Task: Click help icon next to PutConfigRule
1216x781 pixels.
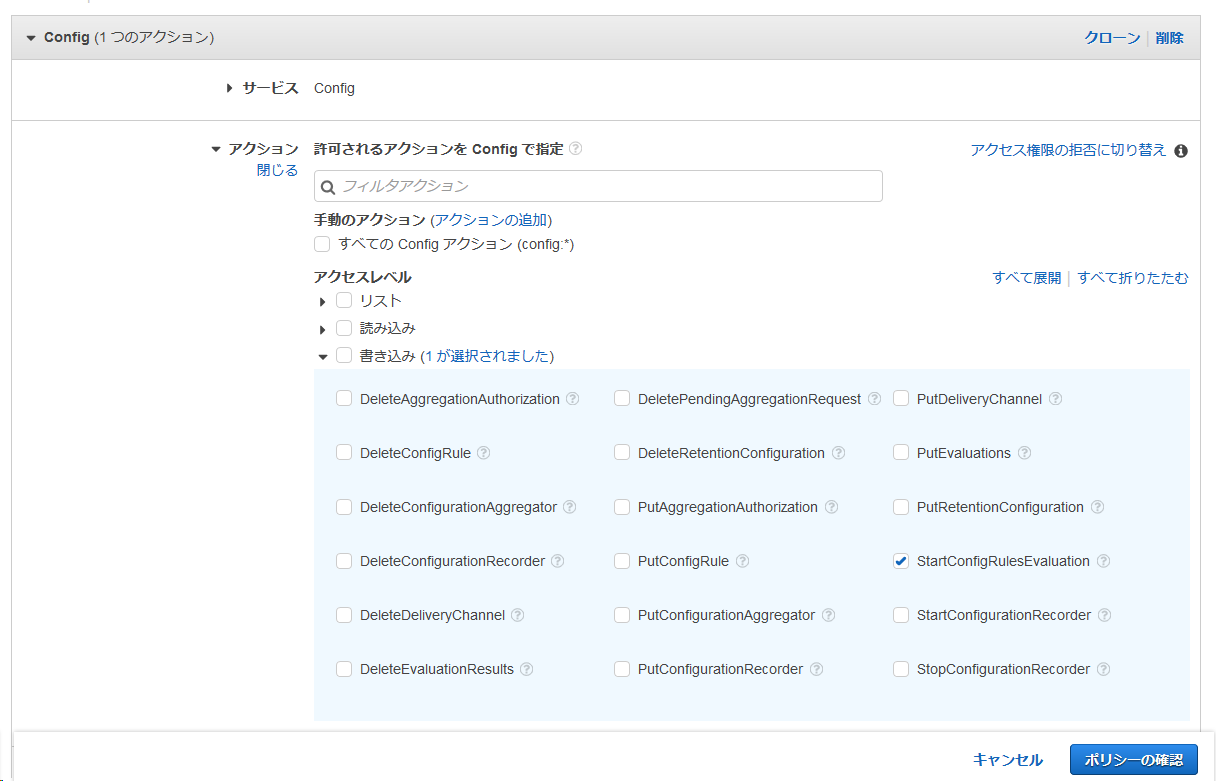Action: click(742, 561)
